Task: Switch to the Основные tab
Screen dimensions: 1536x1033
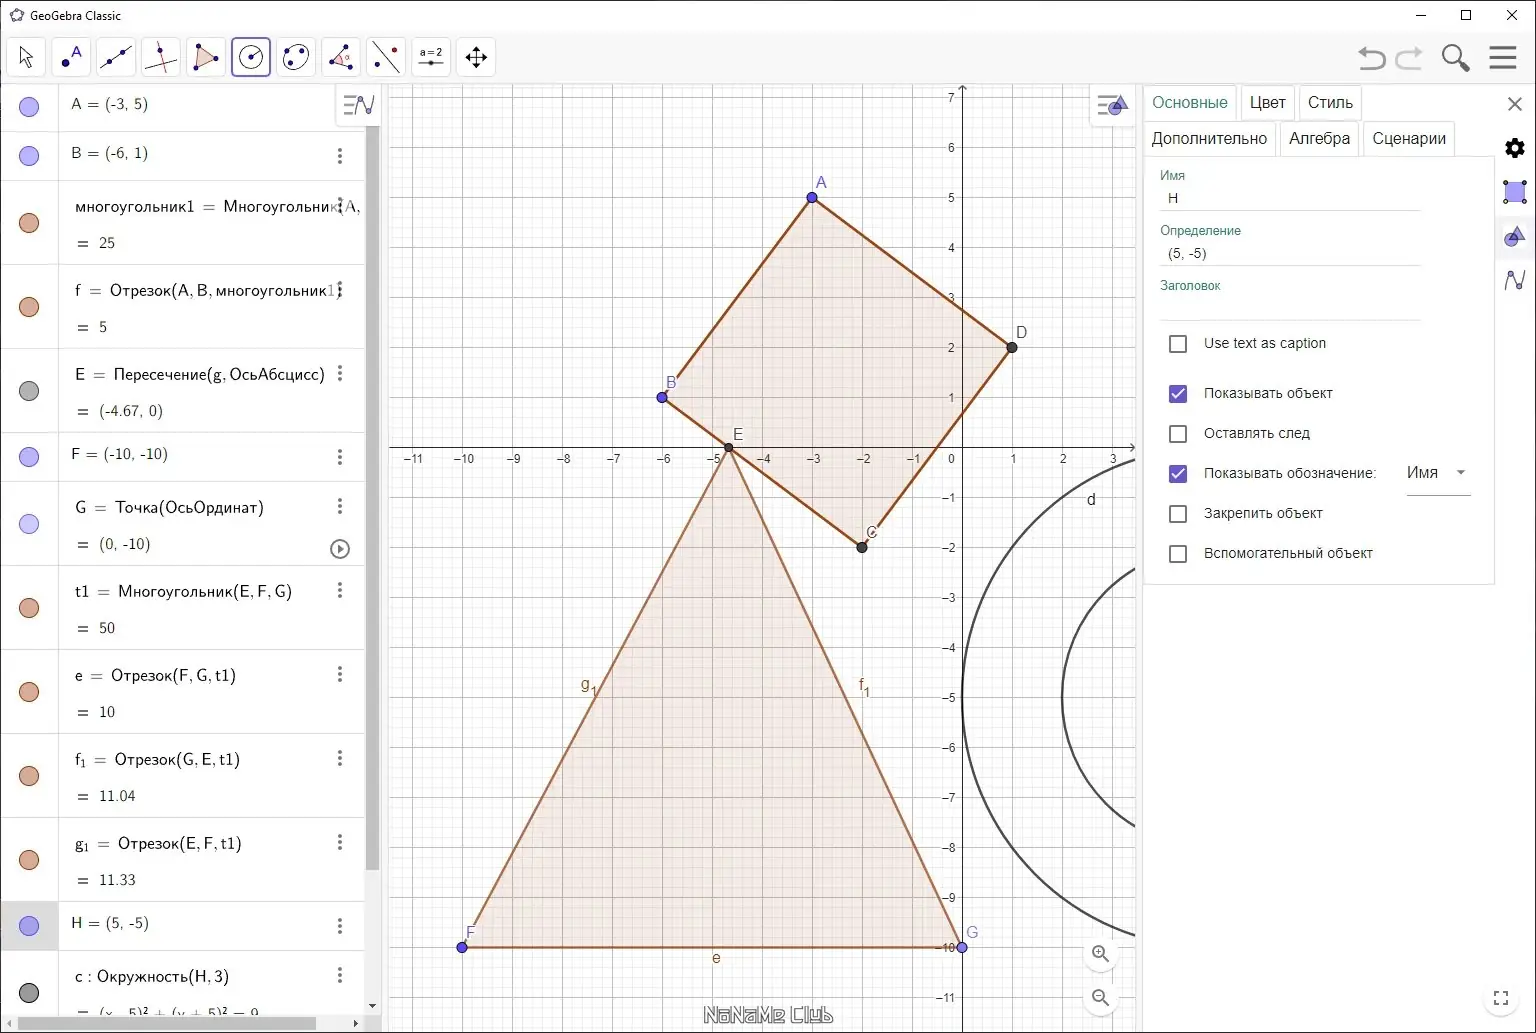Action: 1190,103
